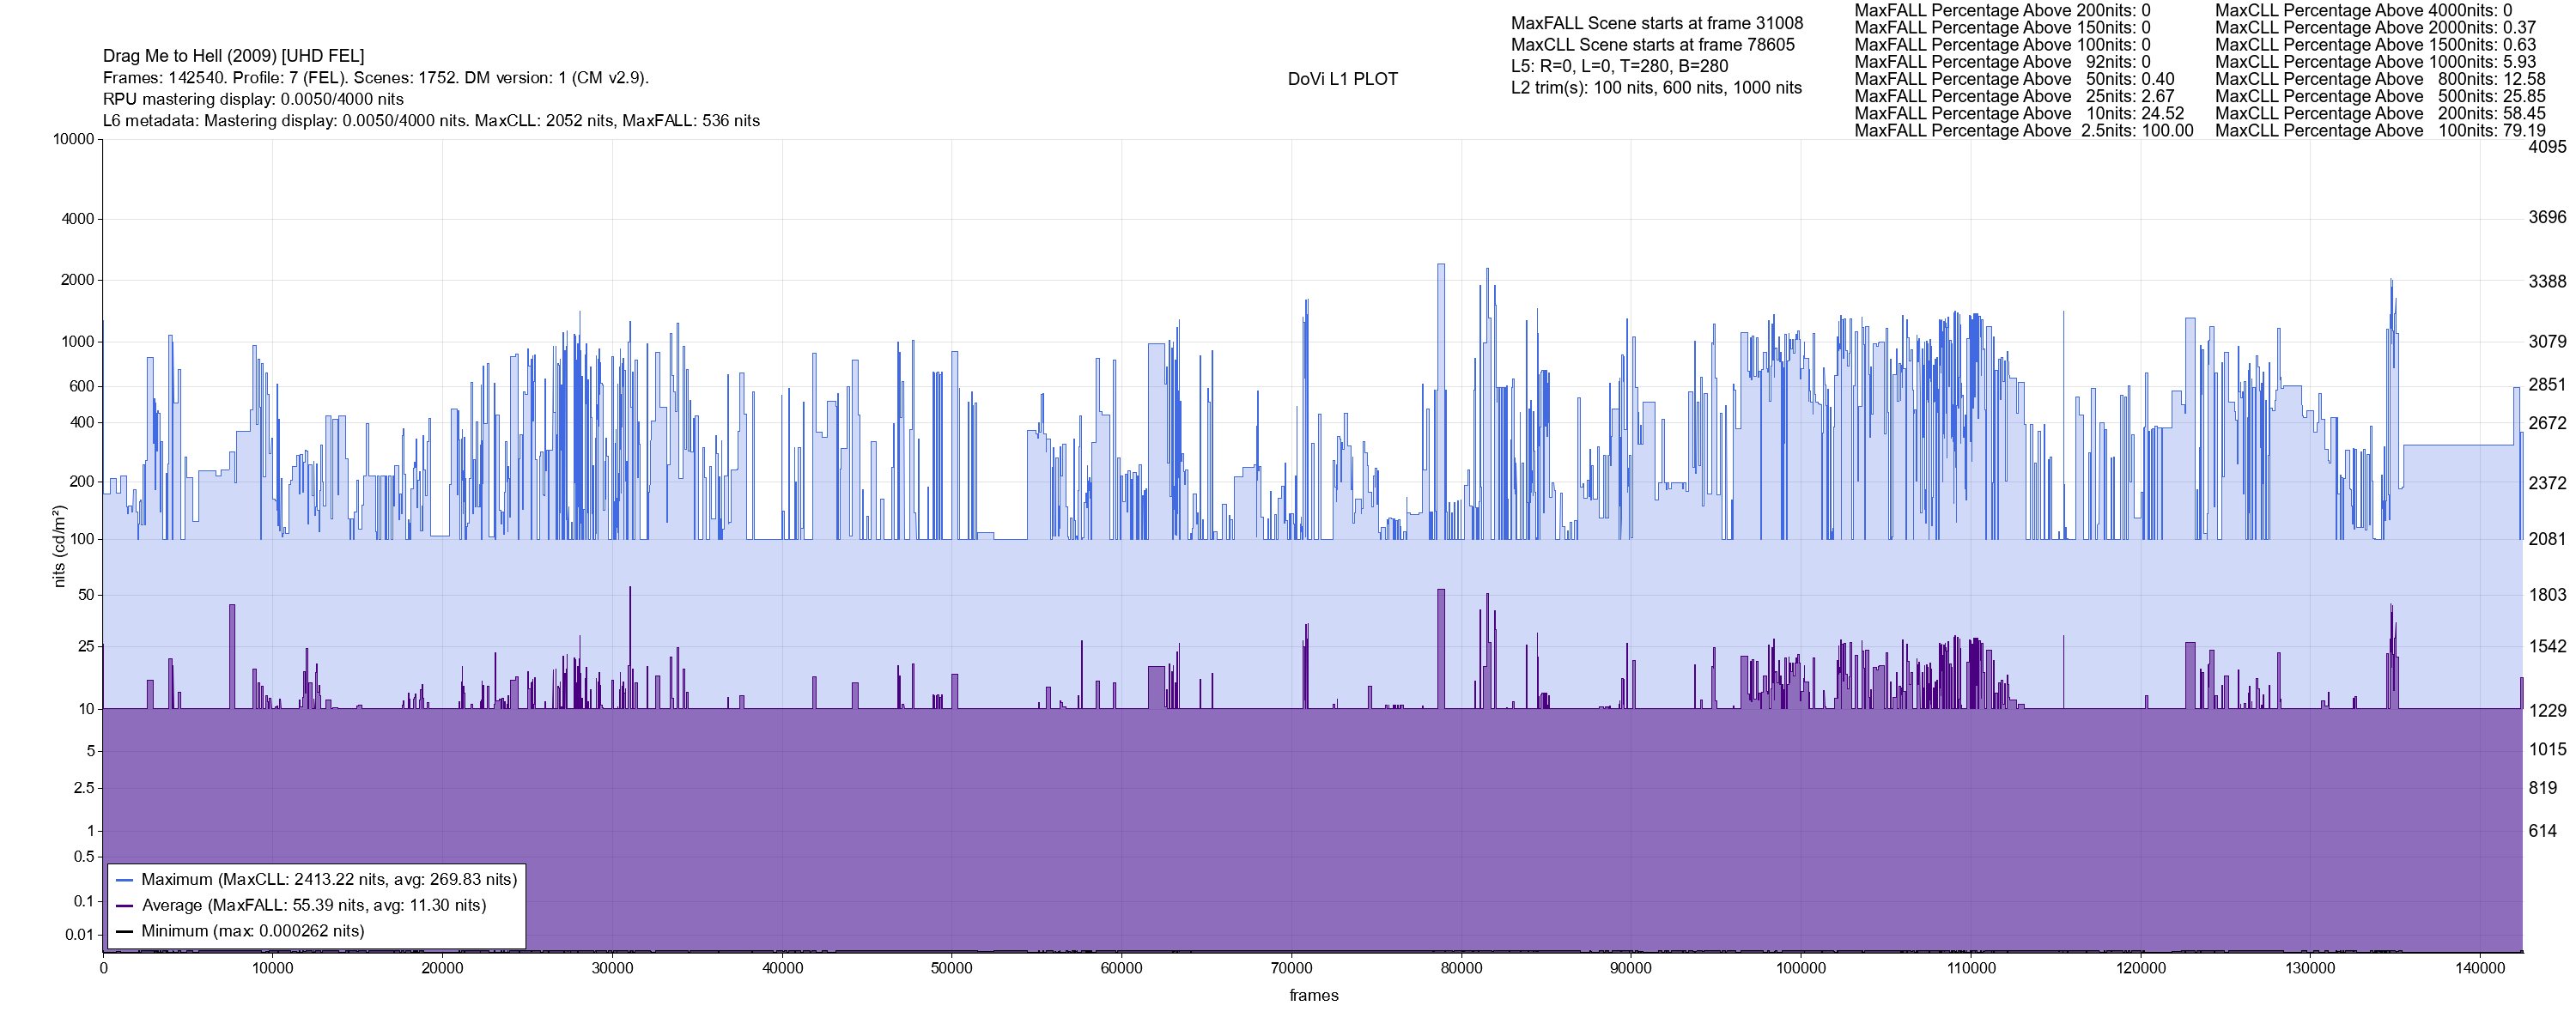The width and height of the screenshot is (2576, 1030).
Task: Click the MaxCLL Scene starts at frame 78605 text
Action: (x=1652, y=45)
